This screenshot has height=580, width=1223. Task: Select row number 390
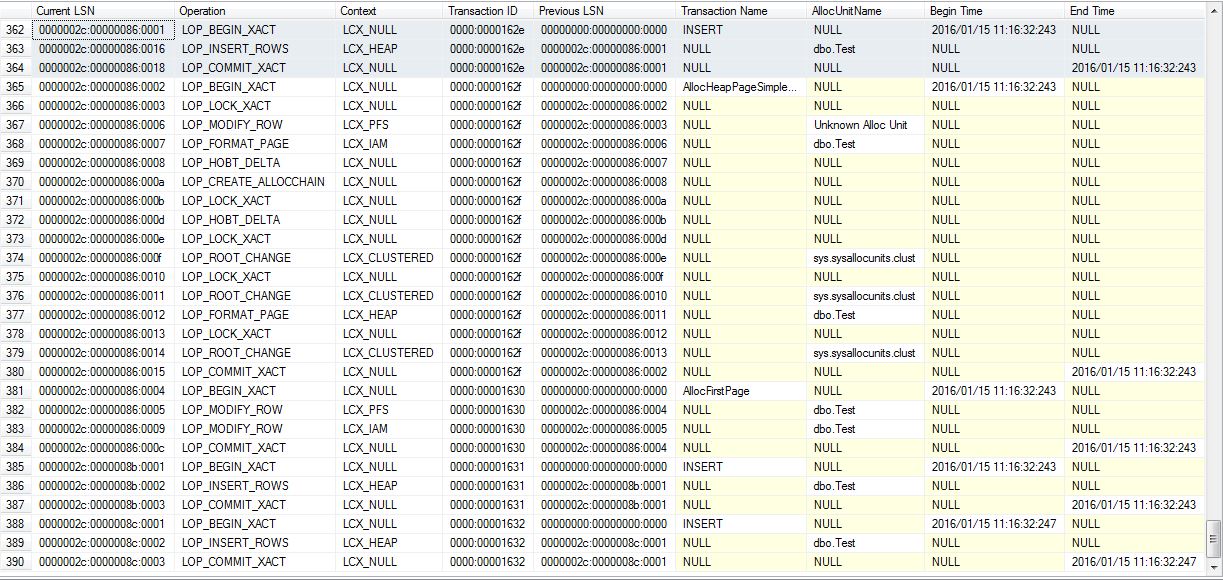[x=14, y=562]
